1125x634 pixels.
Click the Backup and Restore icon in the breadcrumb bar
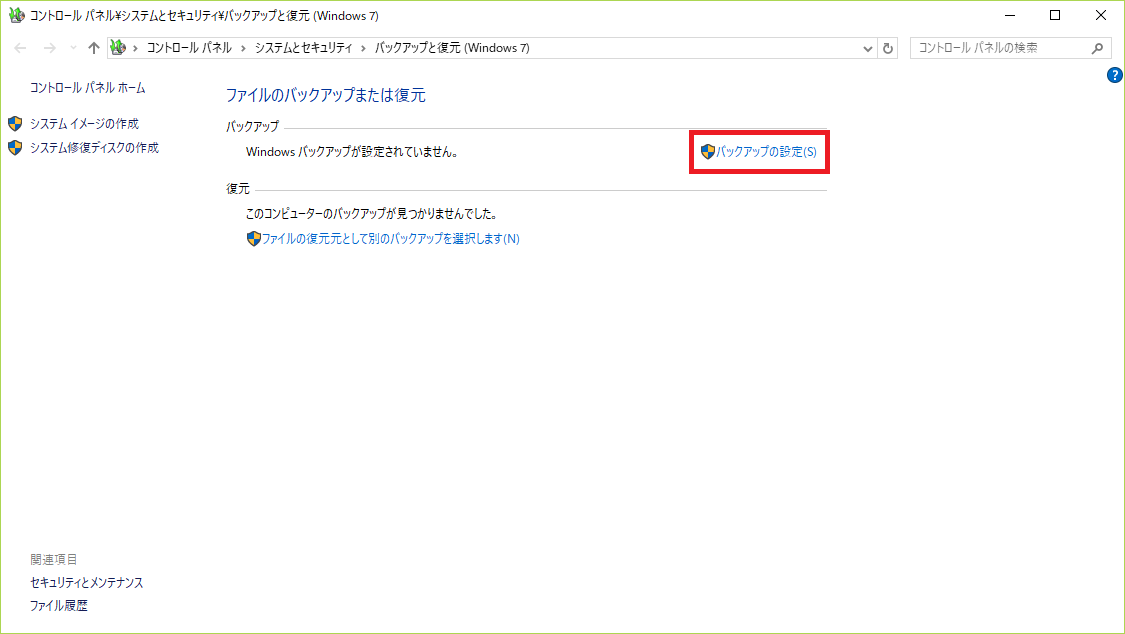tap(117, 47)
